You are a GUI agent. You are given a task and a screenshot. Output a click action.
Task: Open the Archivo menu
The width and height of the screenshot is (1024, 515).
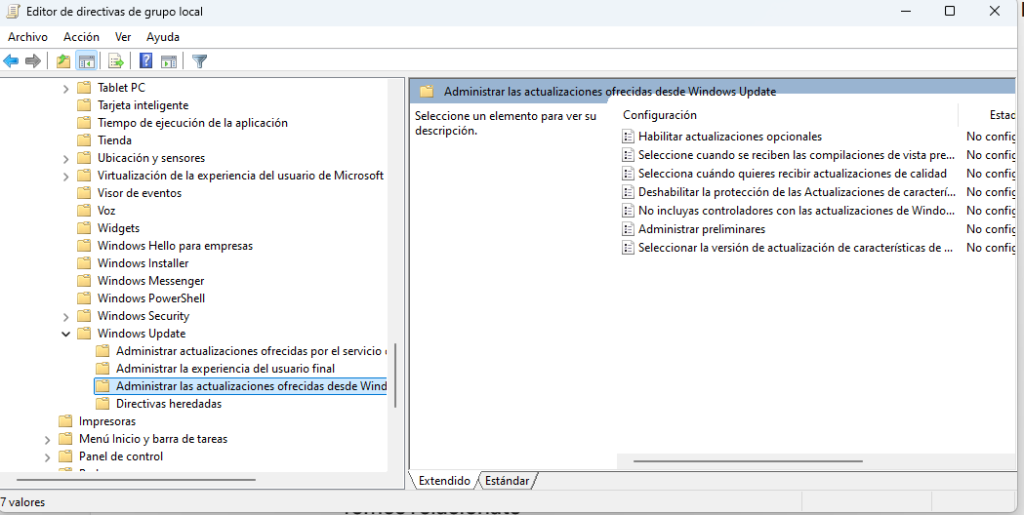28,37
